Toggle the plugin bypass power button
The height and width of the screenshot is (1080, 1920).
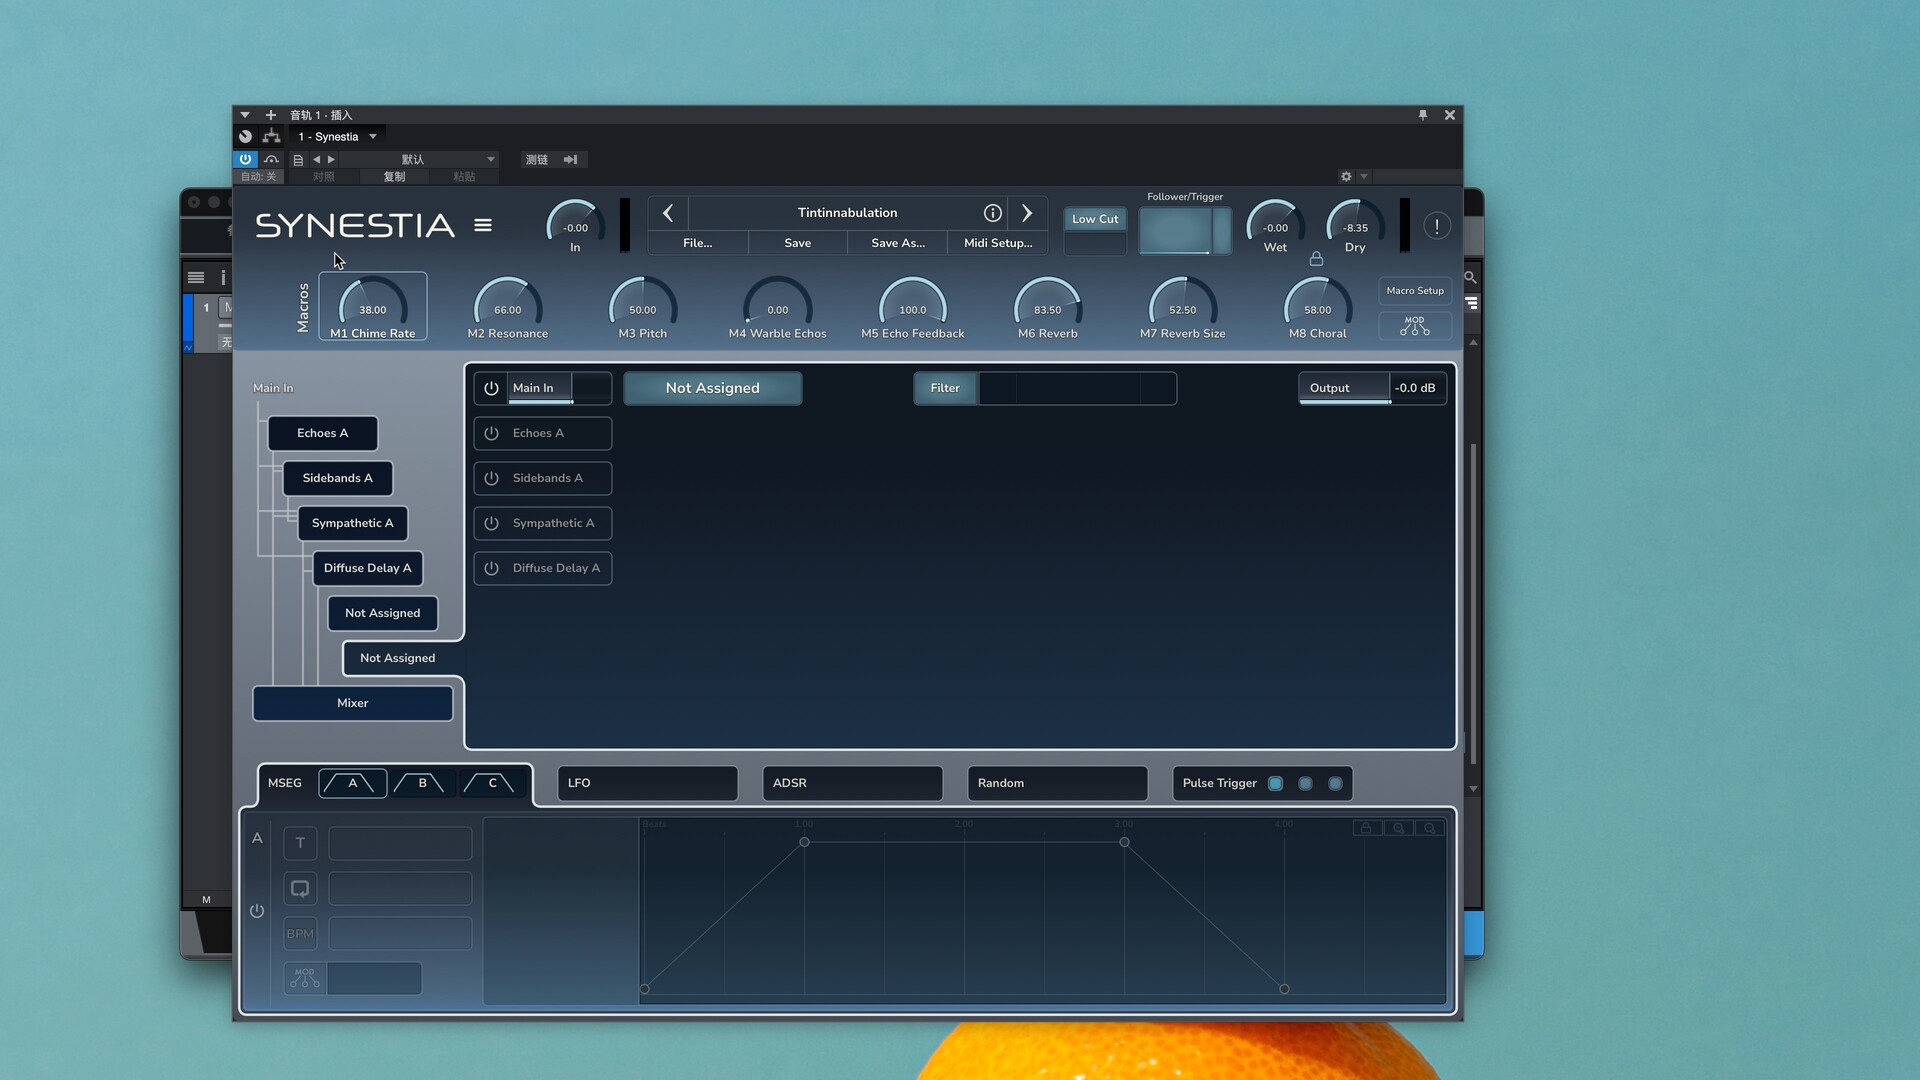point(245,160)
